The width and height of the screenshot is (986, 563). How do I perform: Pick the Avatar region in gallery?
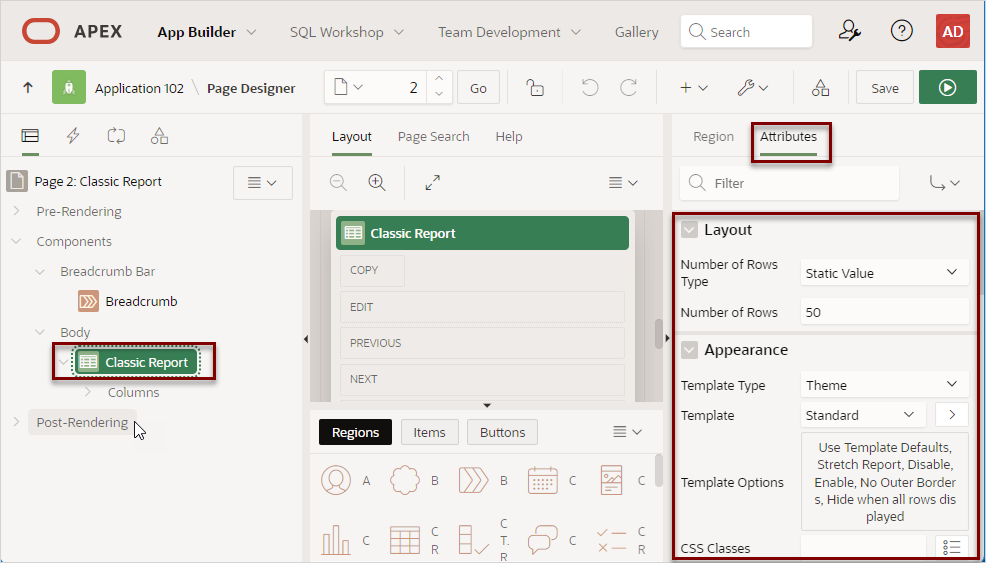click(336, 481)
